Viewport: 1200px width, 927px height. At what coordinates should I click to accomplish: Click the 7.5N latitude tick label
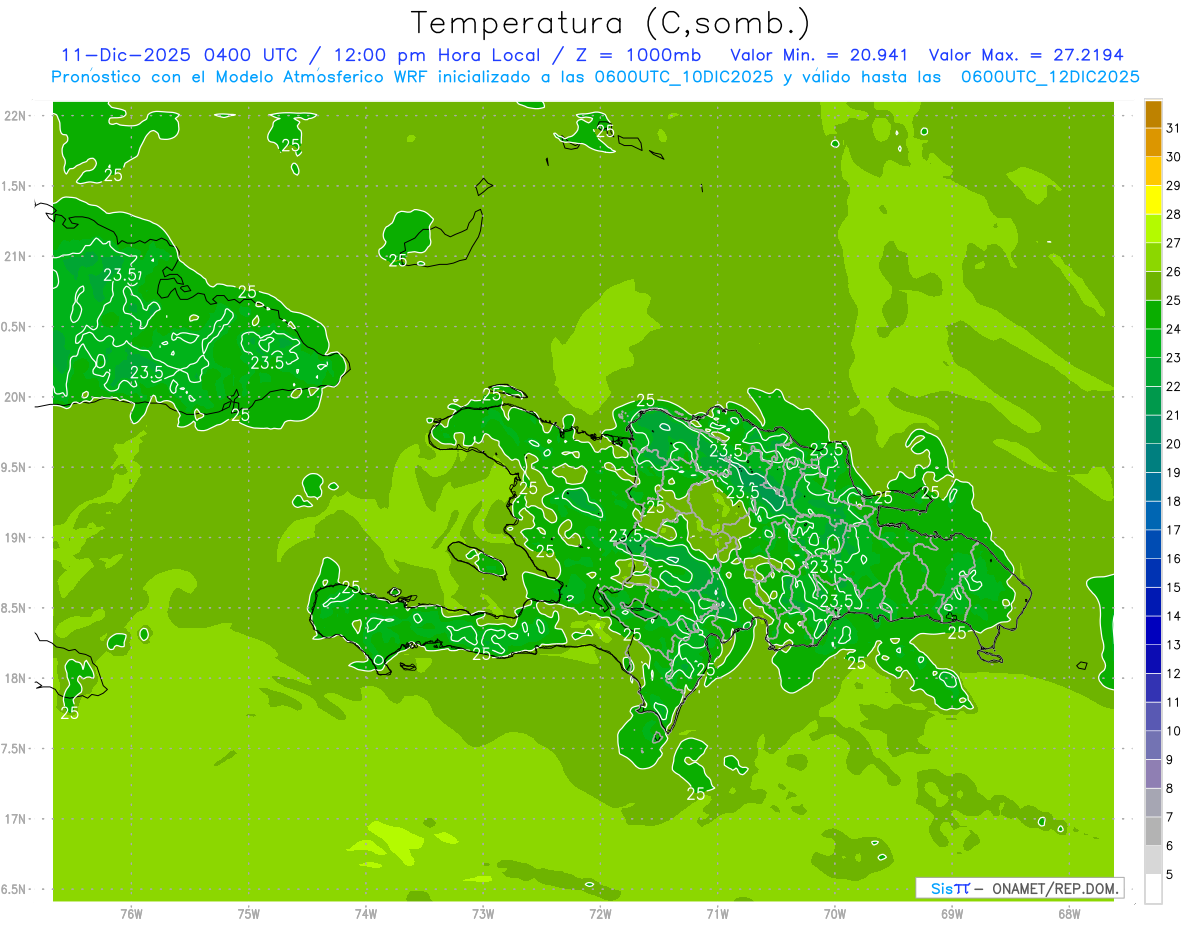15,749
